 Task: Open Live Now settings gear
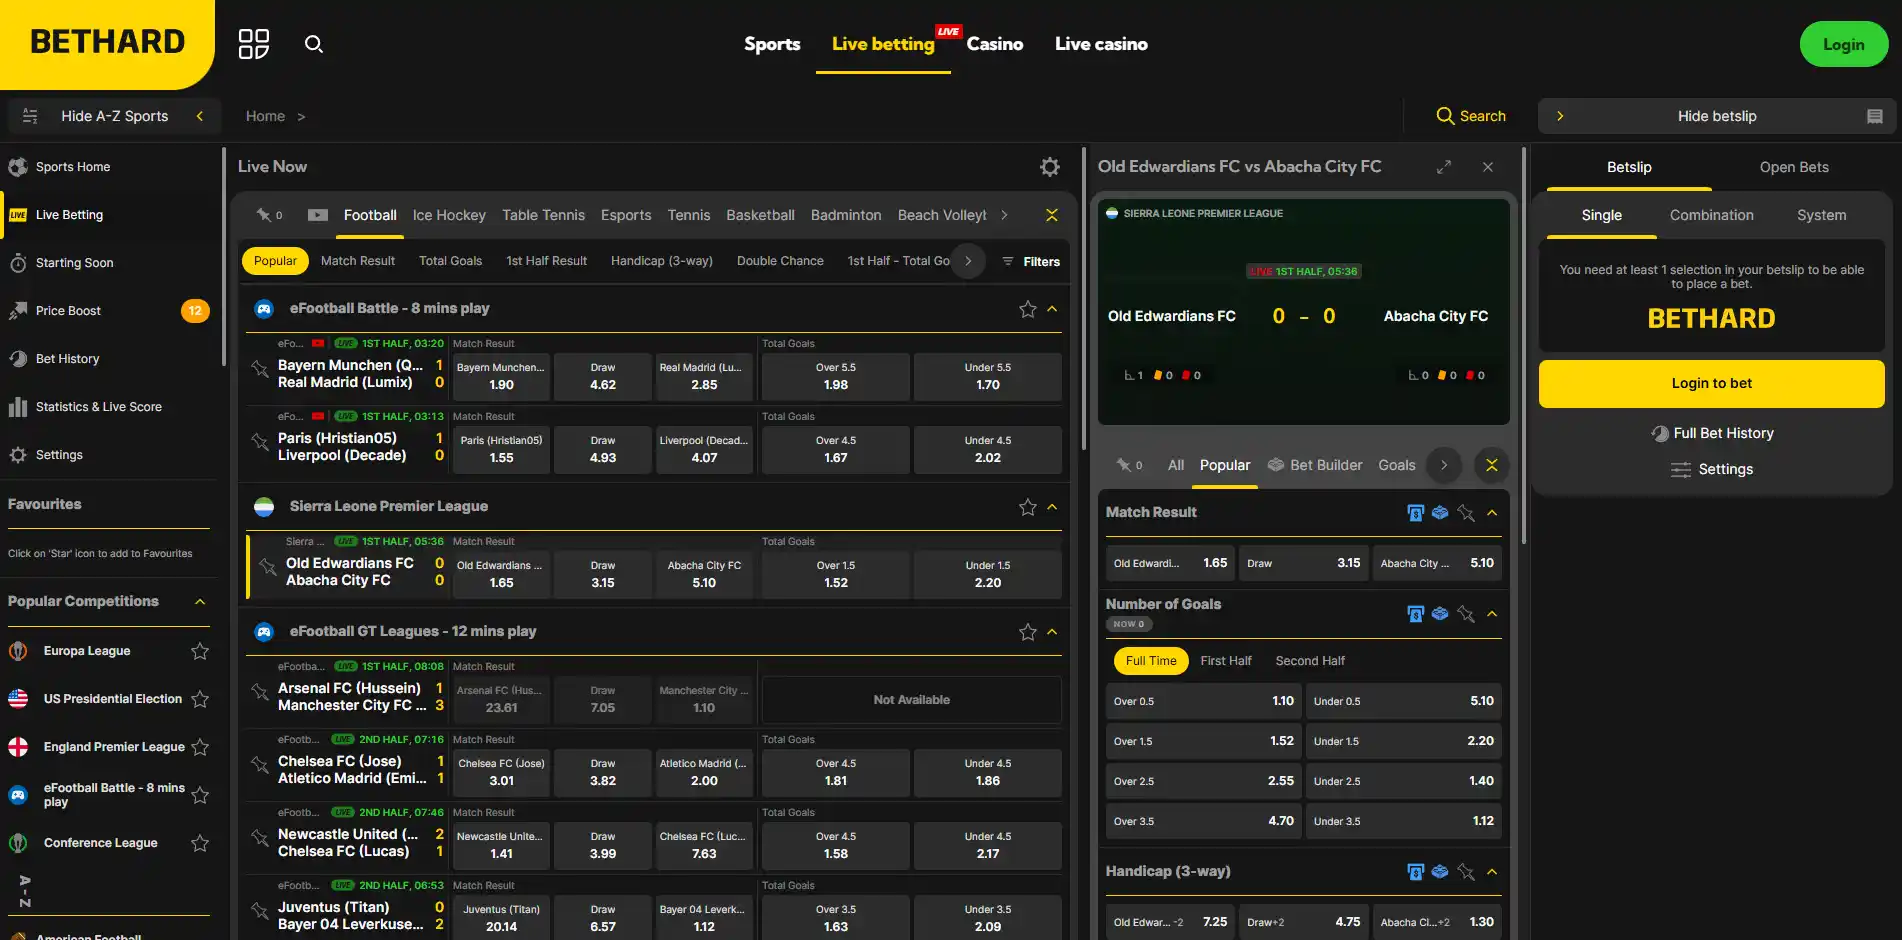point(1049,167)
